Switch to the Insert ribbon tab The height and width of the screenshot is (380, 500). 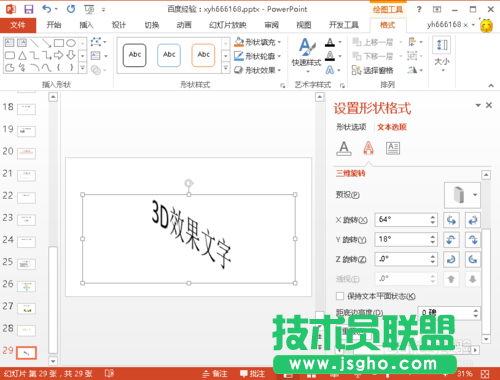86,25
